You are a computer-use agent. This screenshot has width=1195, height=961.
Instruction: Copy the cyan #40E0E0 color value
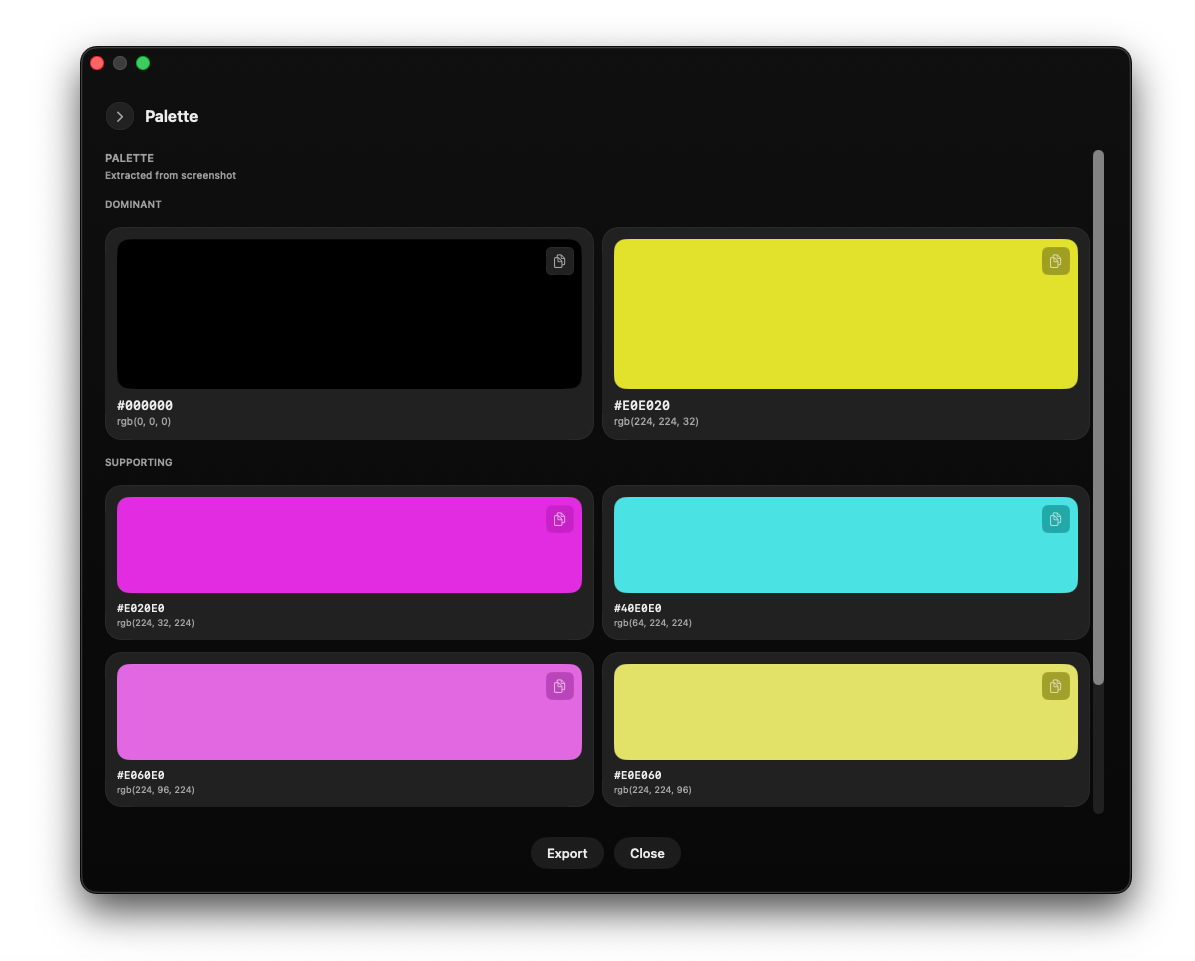pyautogui.click(x=1055, y=519)
